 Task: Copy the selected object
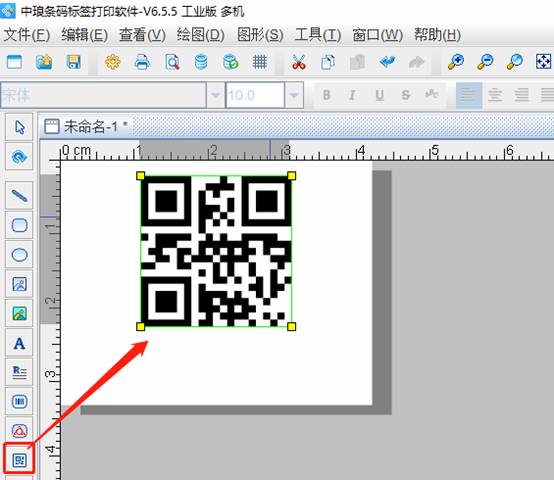pyautogui.click(x=328, y=62)
